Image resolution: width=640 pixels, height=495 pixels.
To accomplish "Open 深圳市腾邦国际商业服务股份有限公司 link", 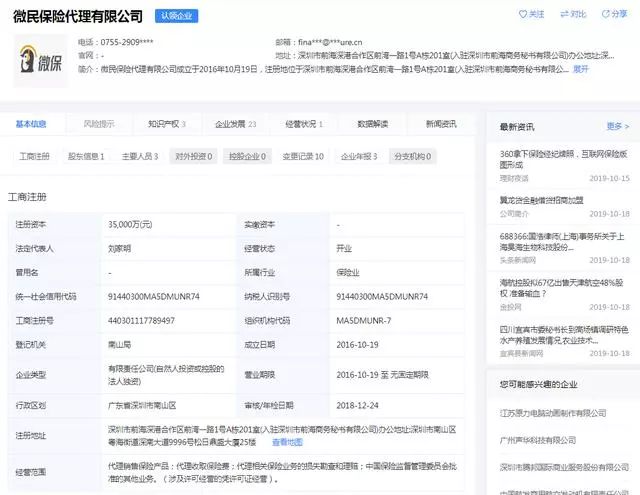I will click(x=564, y=467).
